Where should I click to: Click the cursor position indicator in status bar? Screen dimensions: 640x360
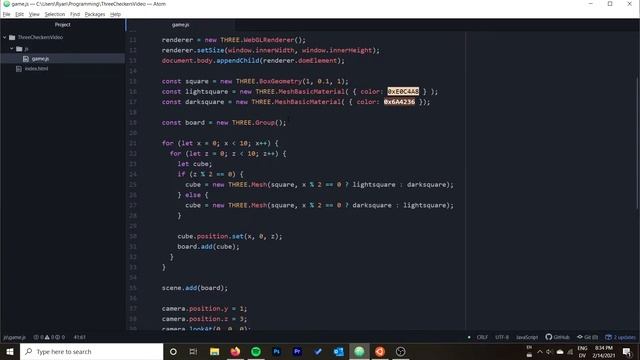[x=80, y=337]
